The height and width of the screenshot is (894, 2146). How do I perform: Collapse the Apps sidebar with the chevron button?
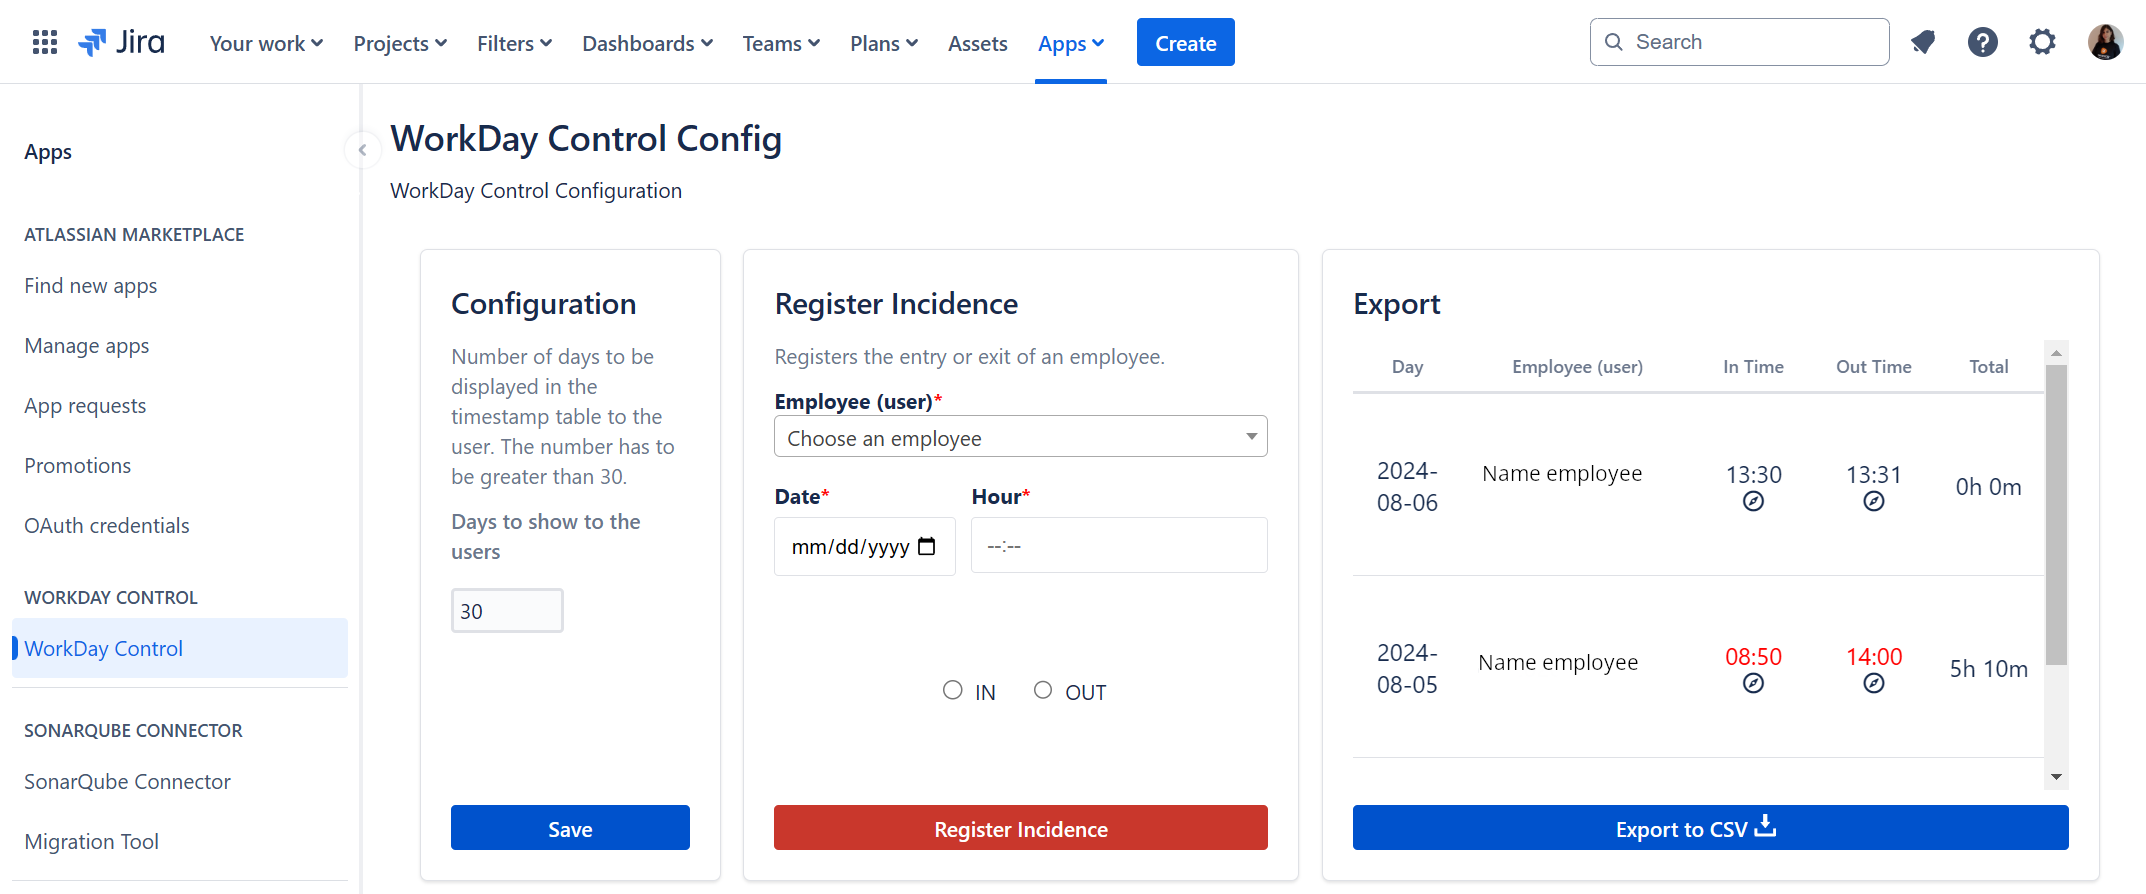362,150
